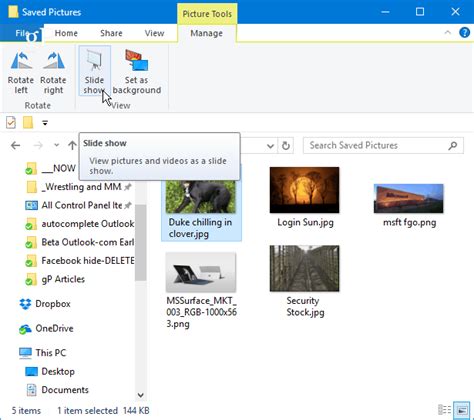Open the Share ribbon tab
The image size is (474, 420).
coord(111,33)
